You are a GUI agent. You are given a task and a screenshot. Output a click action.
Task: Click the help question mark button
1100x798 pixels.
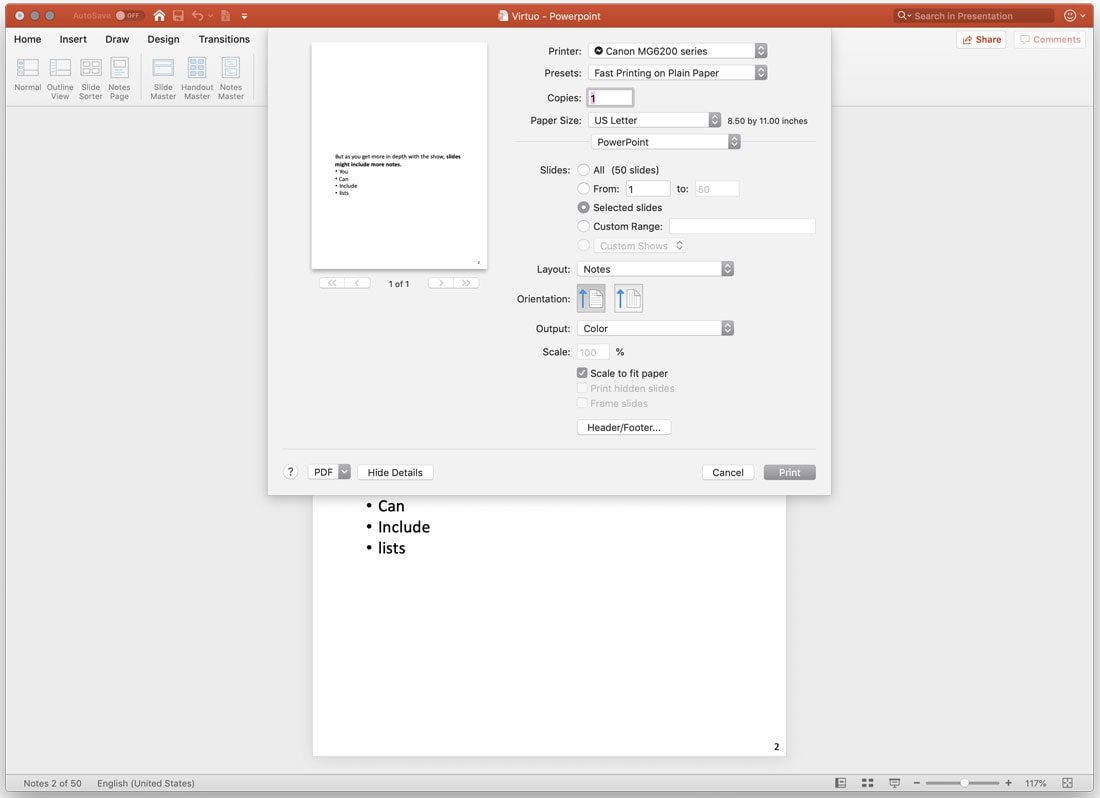291,472
